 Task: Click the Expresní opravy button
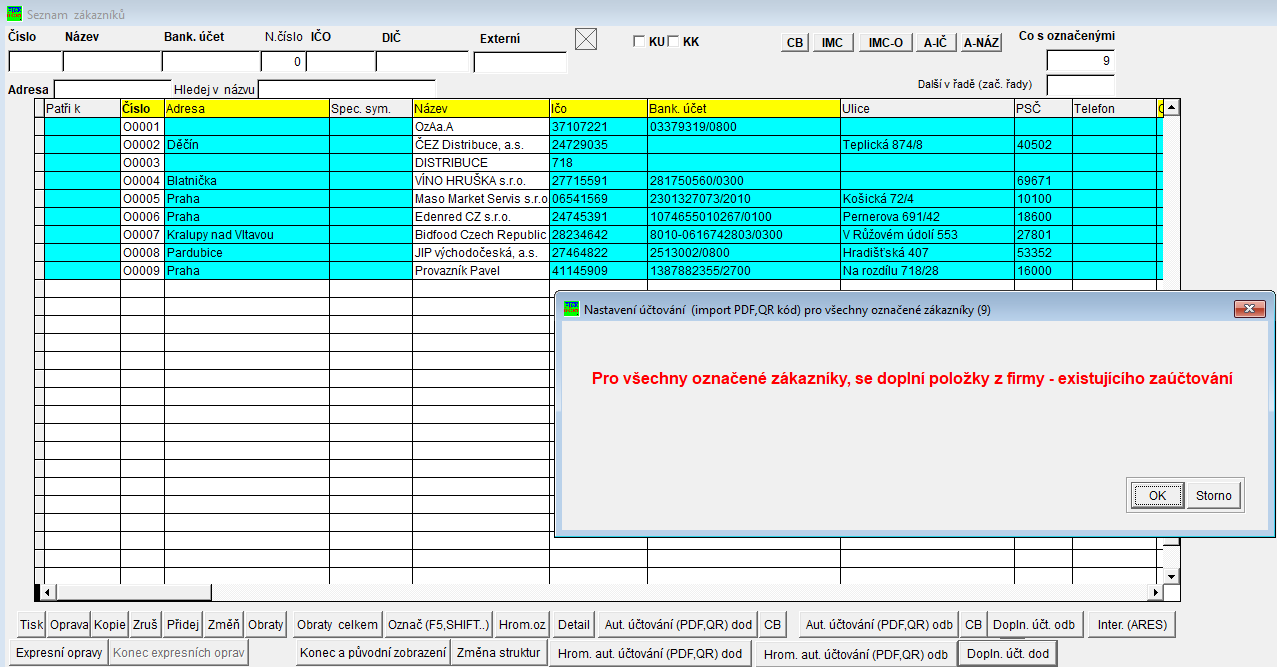[60, 653]
